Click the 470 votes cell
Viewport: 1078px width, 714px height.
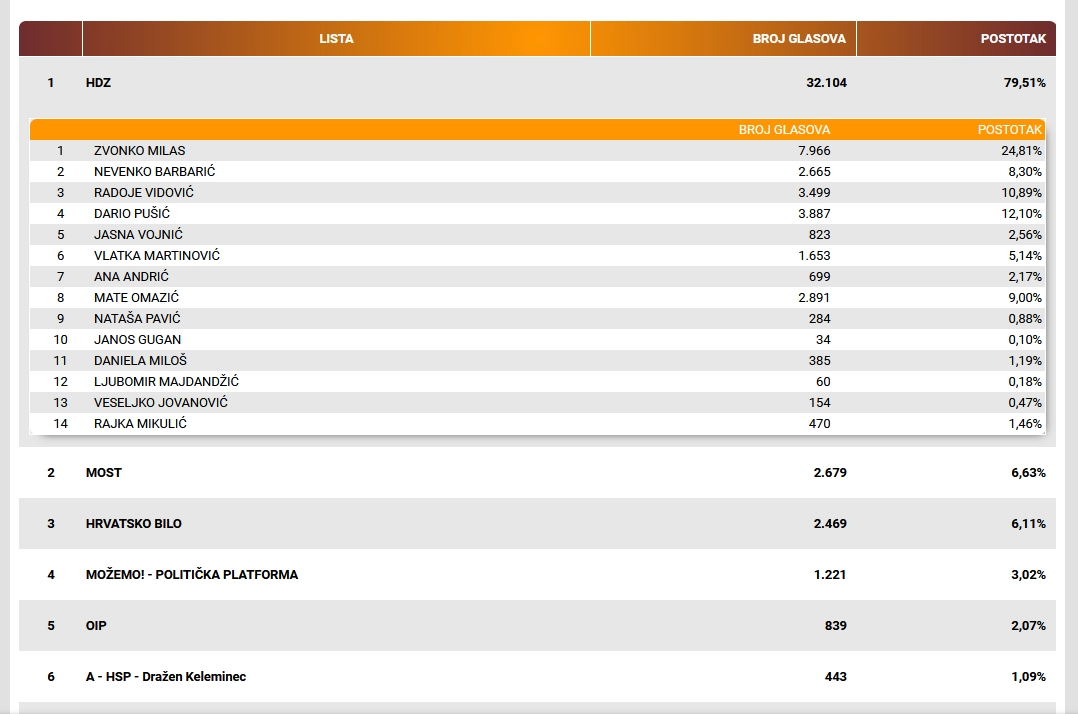[820, 423]
